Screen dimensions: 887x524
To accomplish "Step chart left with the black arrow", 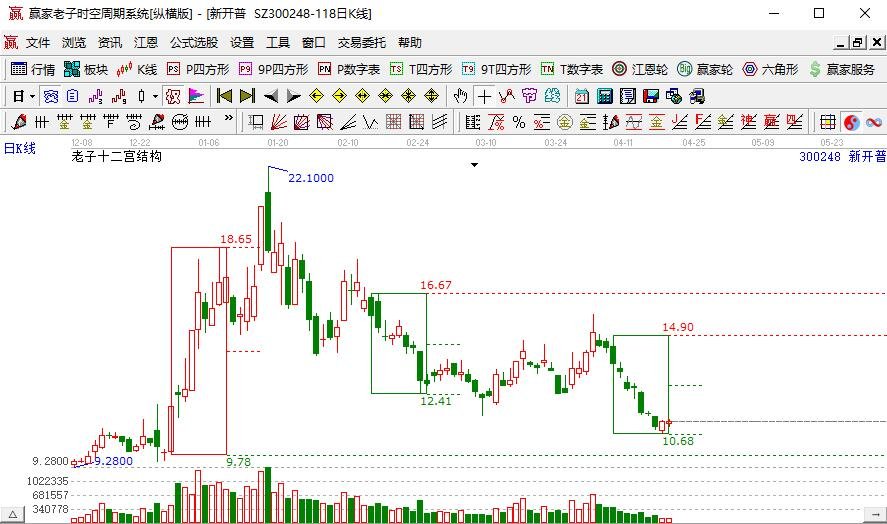I will [271, 97].
